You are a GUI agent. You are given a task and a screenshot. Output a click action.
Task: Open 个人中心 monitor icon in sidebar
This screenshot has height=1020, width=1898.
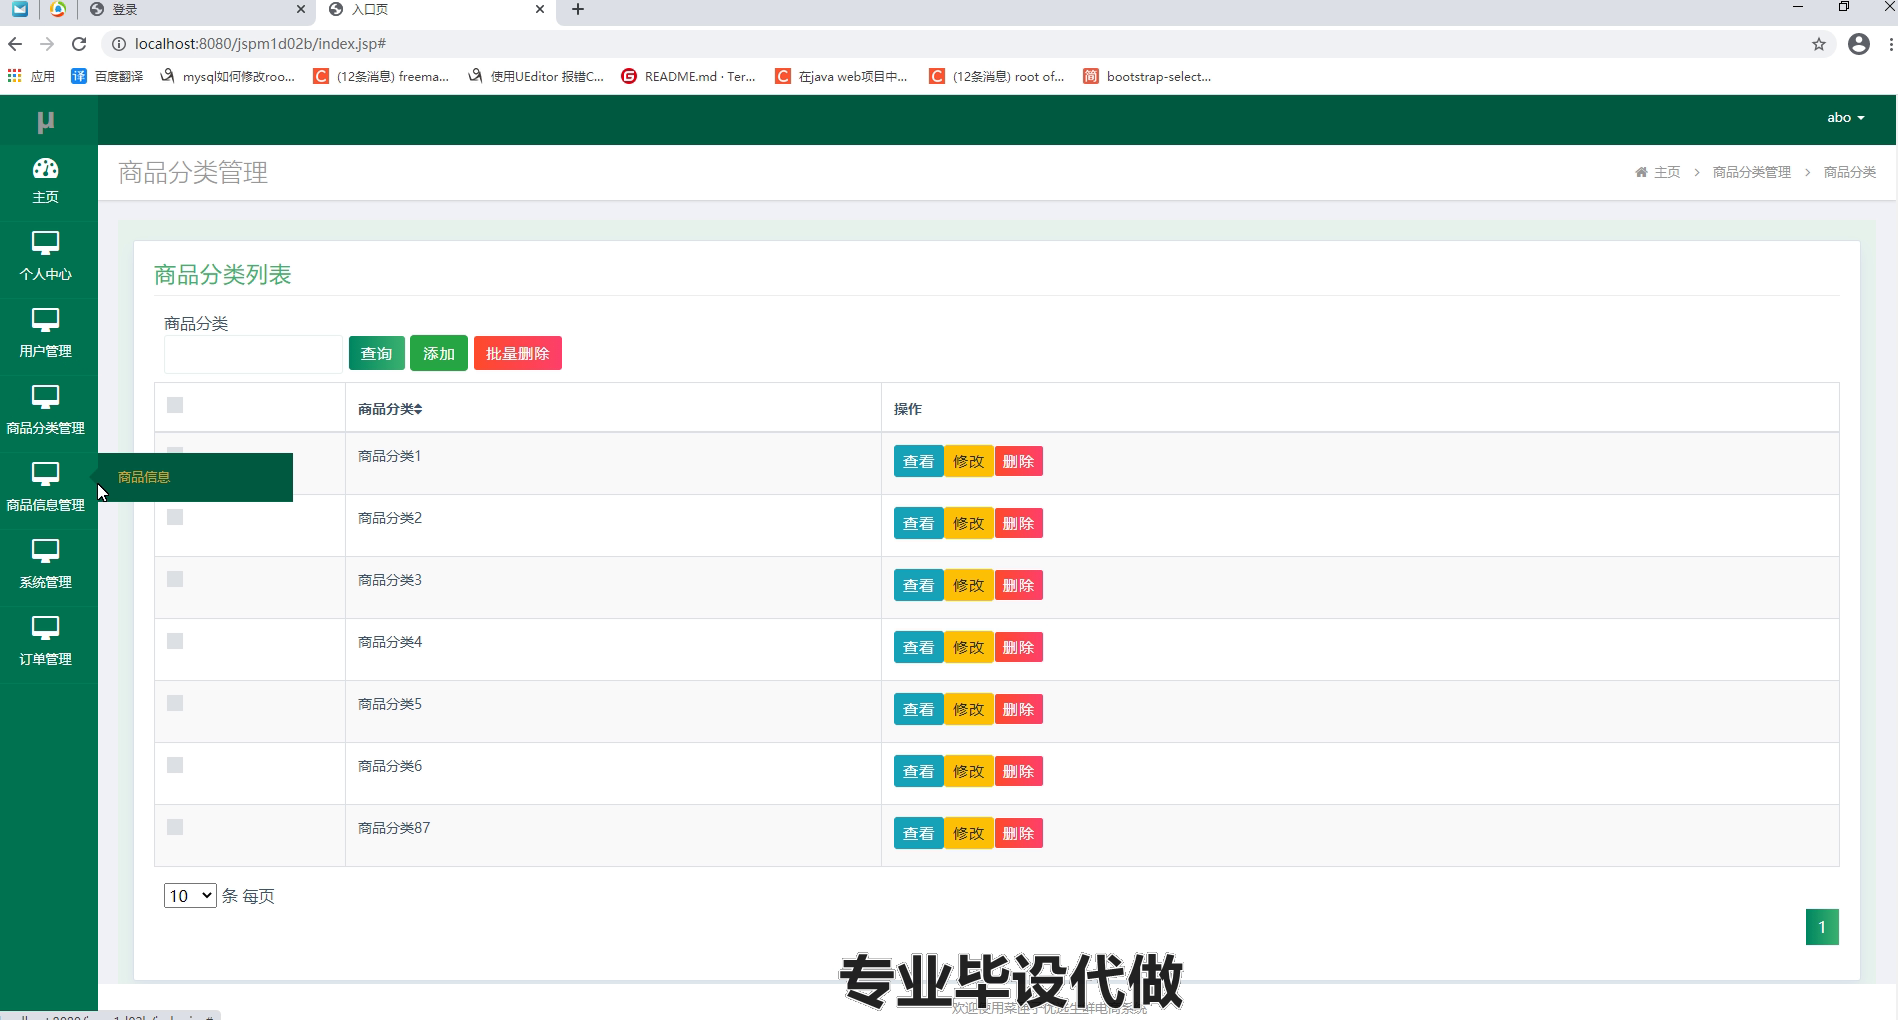pyautogui.click(x=45, y=243)
